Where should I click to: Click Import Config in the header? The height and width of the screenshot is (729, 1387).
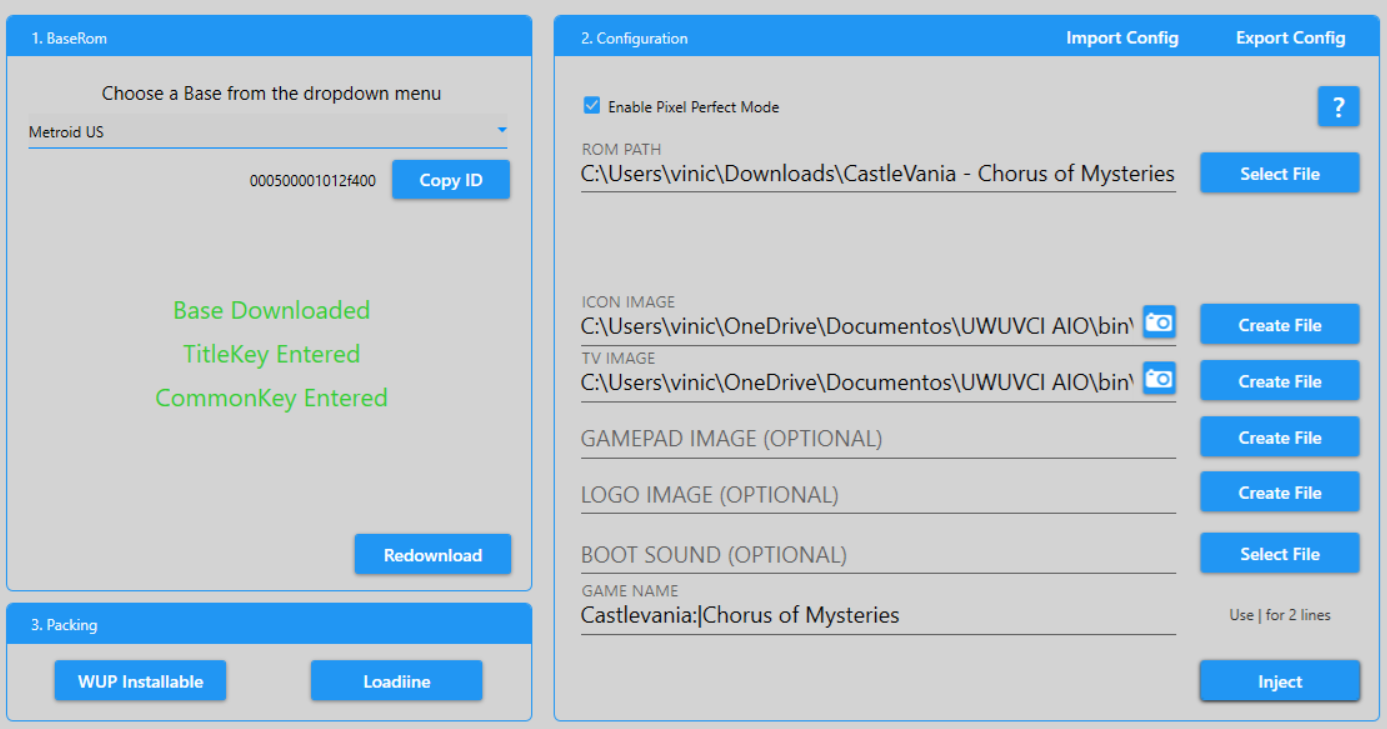click(x=1121, y=38)
